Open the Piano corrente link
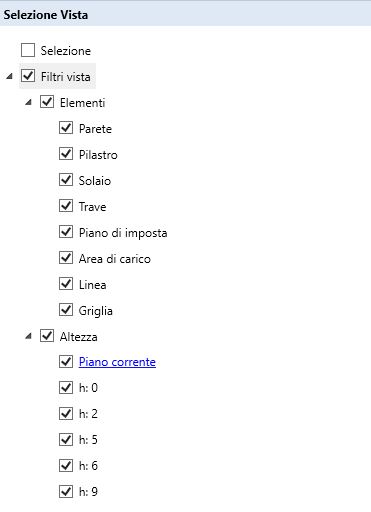Image resolution: width=371 pixels, height=512 pixels. pyautogui.click(x=117, y=362)
